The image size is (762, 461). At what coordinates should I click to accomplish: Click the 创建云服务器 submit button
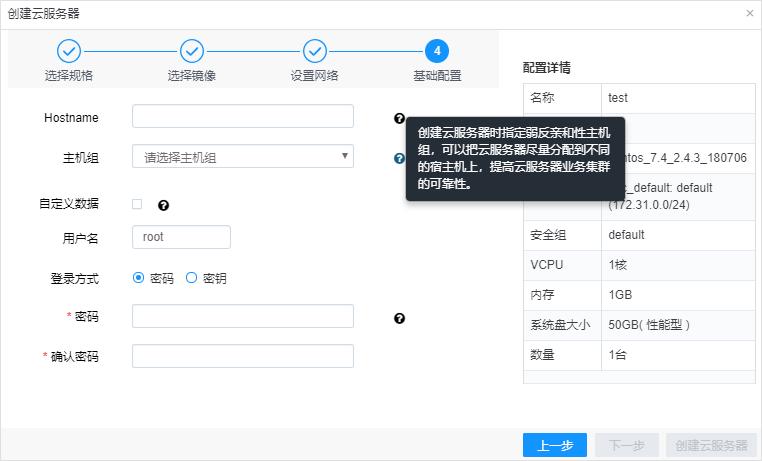pyautogui.click(x=711, y=445)
